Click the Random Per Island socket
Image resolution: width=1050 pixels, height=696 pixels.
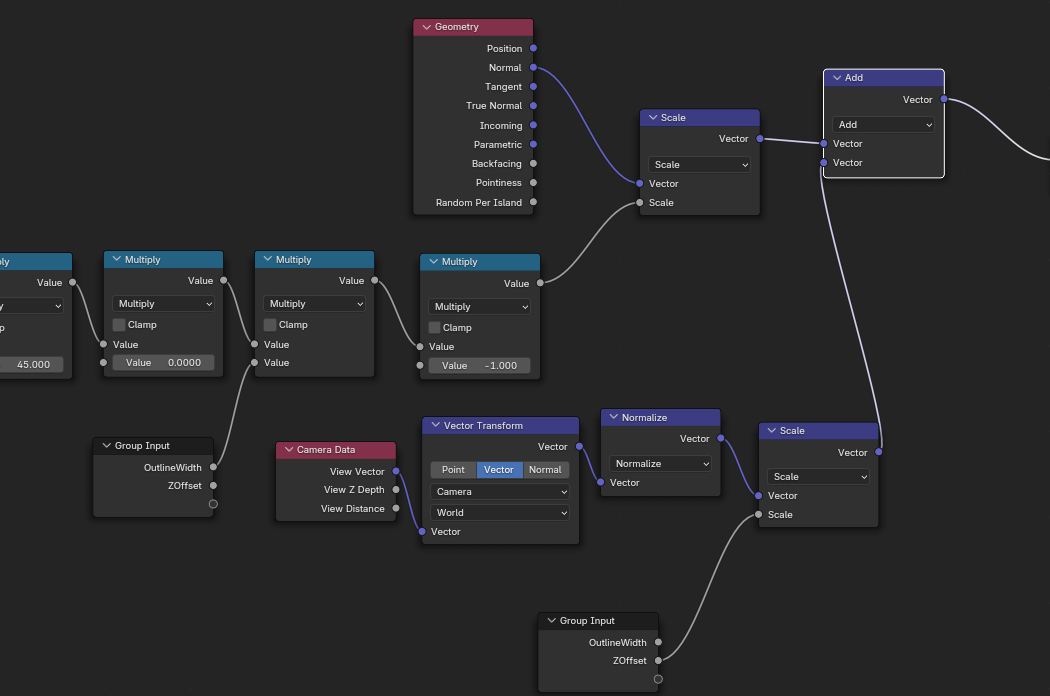click(x=533, y=202)
